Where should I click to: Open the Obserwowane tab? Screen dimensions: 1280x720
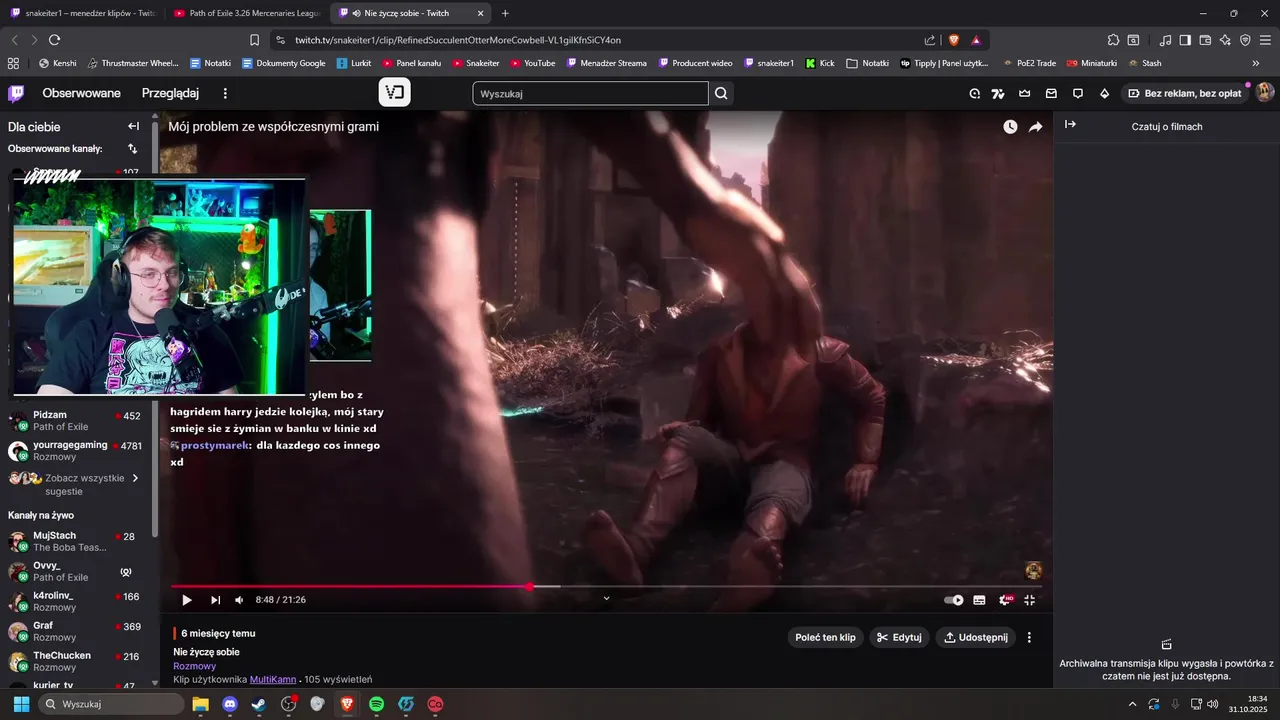[81, 93]
